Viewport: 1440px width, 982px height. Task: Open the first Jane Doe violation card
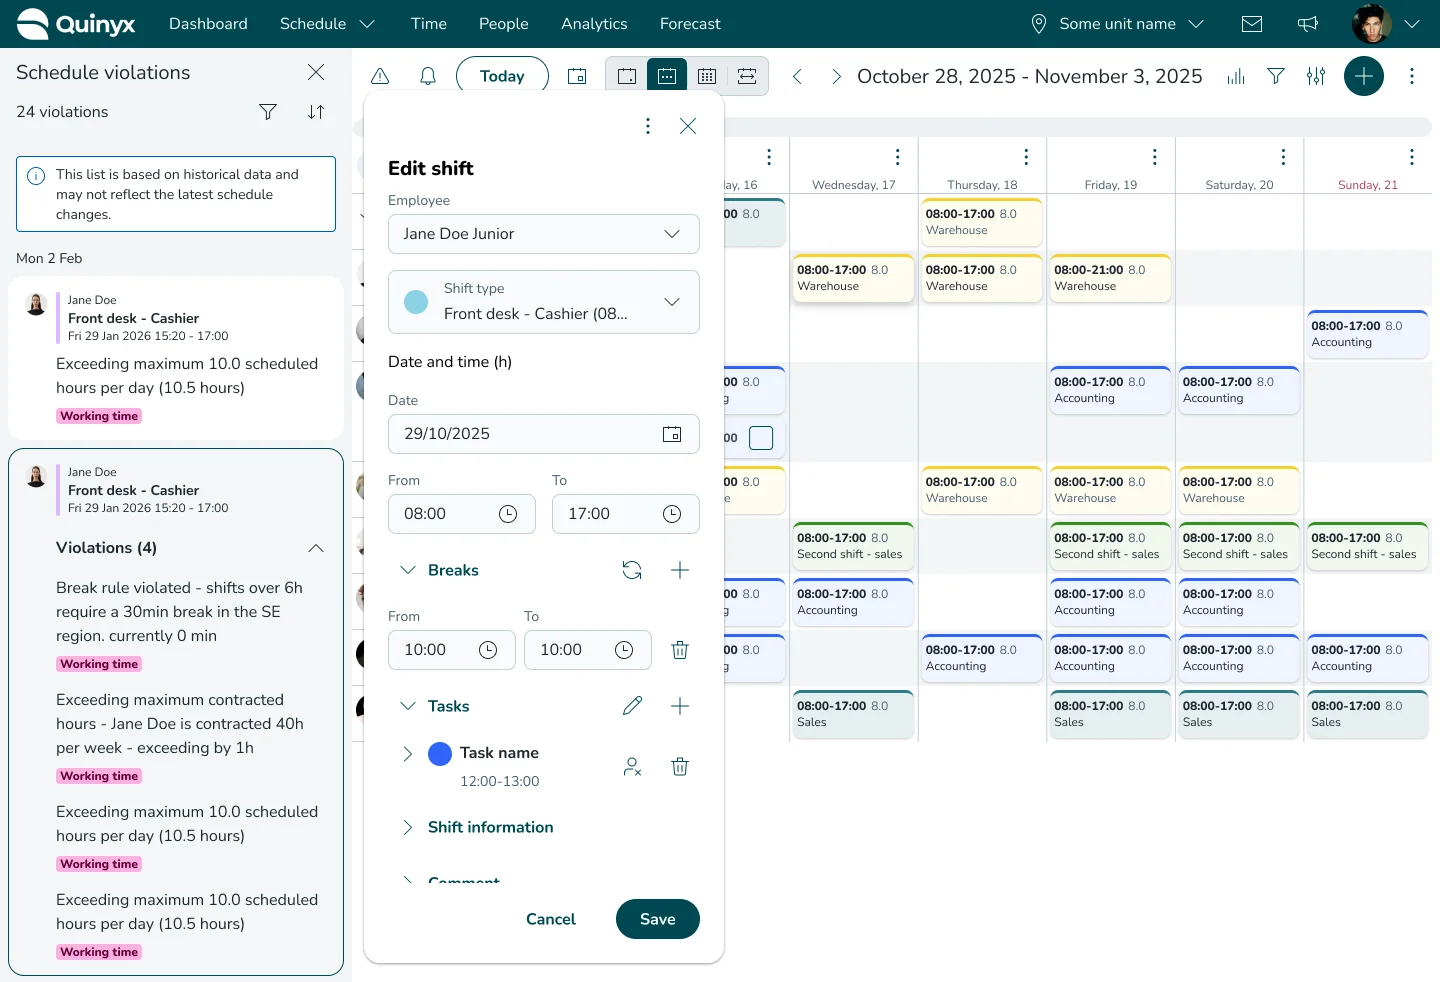point(176,358)
